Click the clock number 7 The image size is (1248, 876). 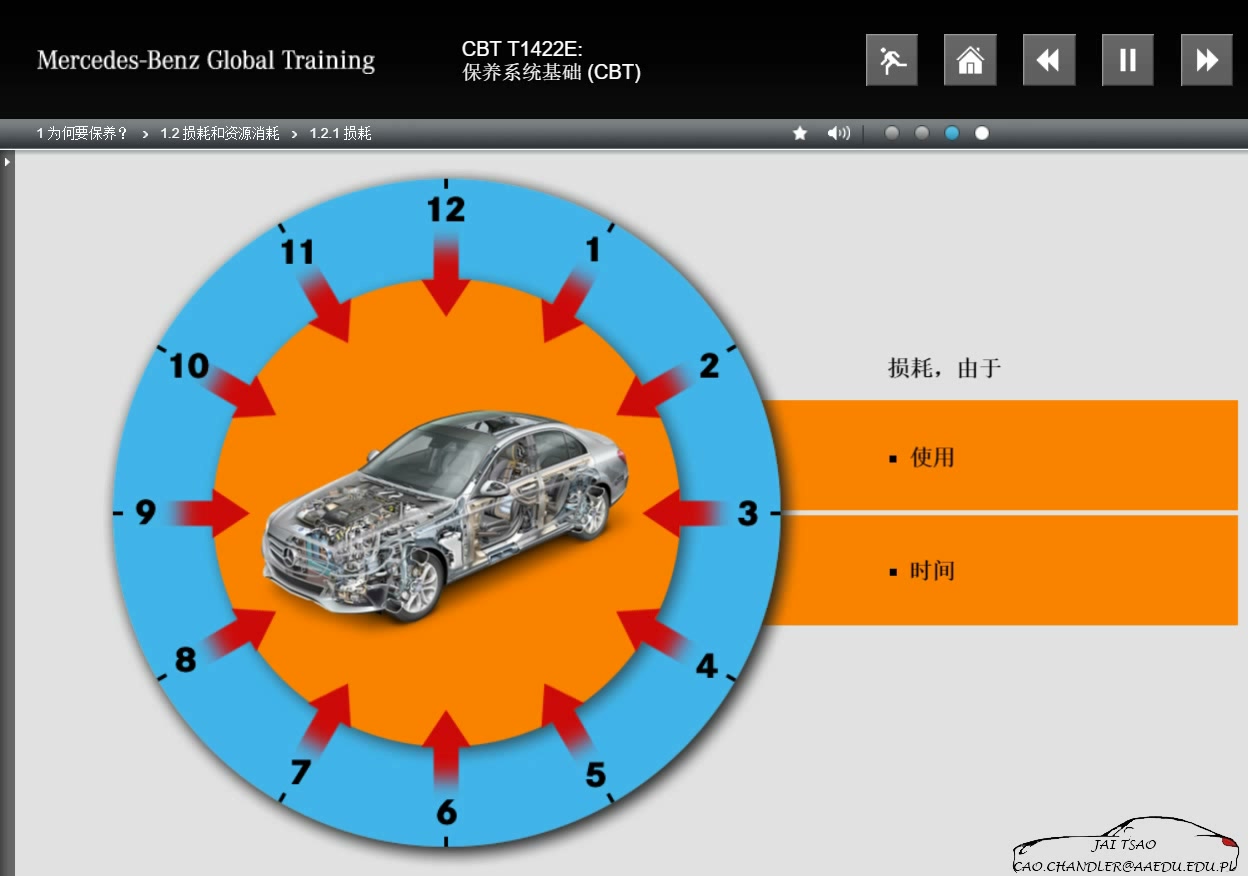coord(300,772)
